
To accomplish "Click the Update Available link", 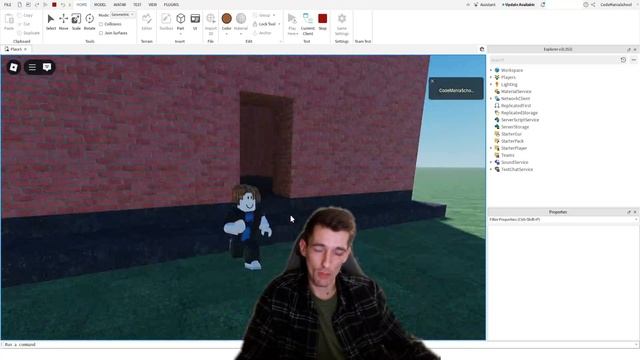I will (518, 4).
